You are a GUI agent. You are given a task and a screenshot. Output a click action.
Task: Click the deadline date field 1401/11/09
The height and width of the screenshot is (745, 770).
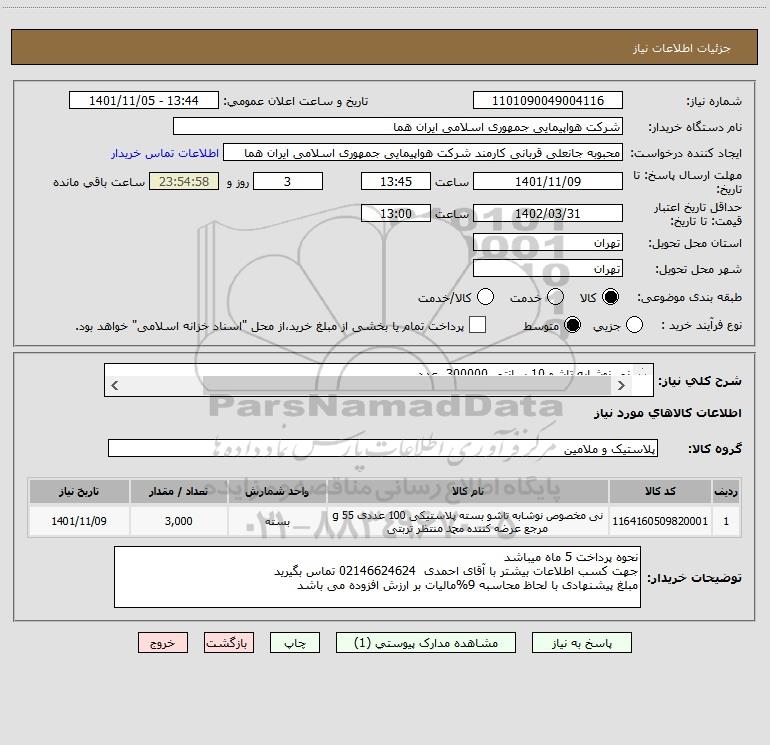tap(548, 181)
